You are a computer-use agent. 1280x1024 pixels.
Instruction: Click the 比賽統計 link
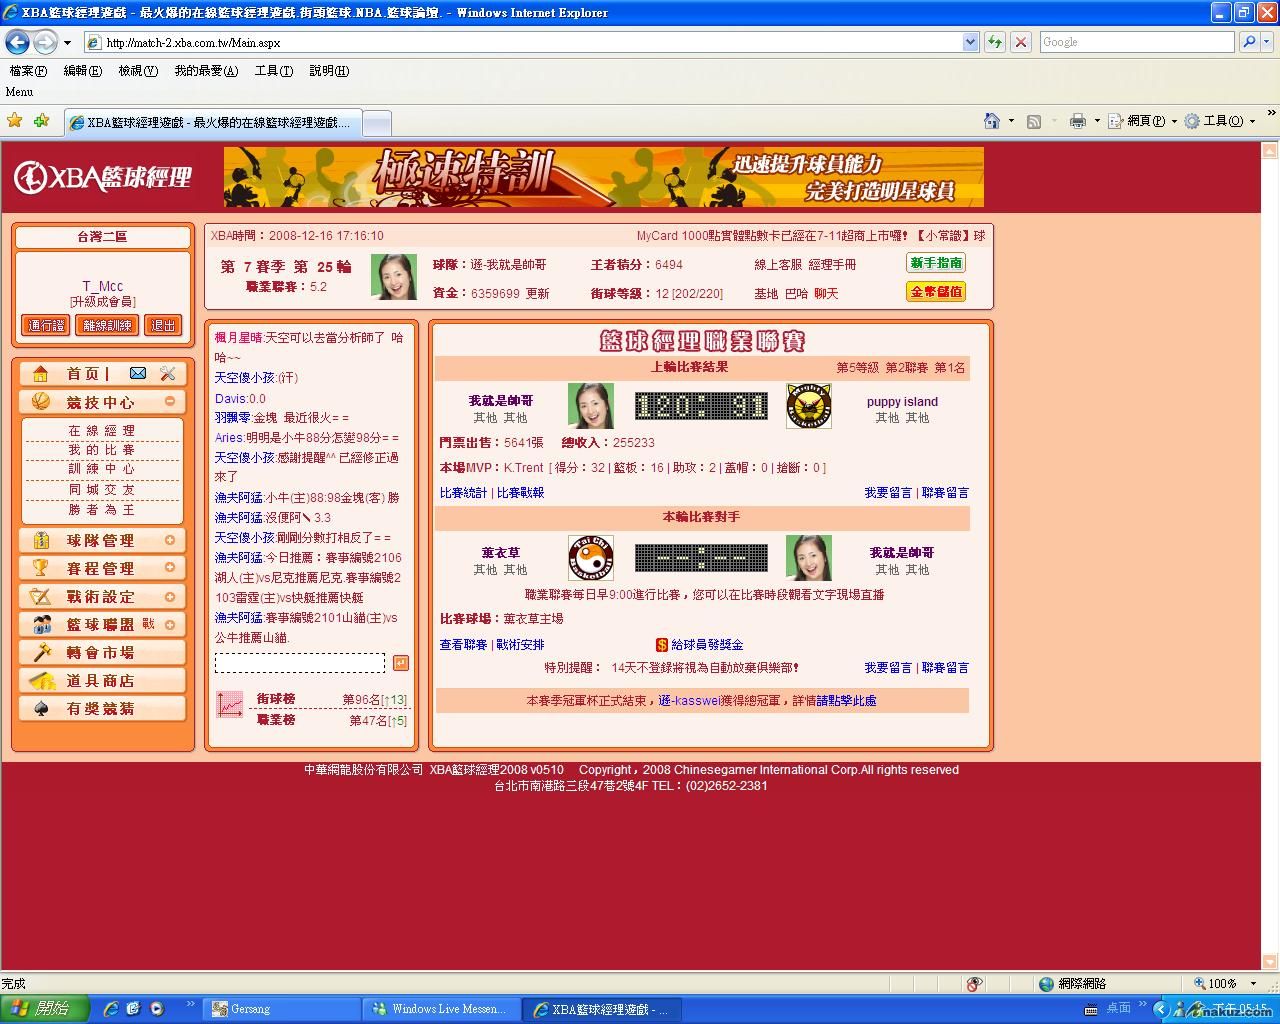click(463, 493)
